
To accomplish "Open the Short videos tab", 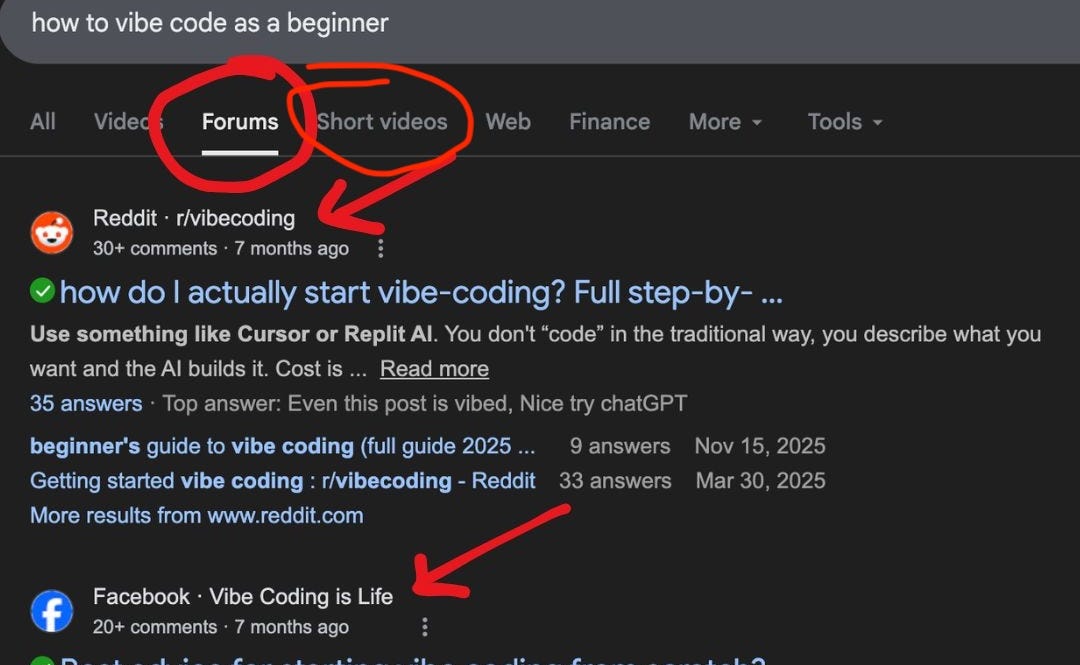I will (382, 122).
